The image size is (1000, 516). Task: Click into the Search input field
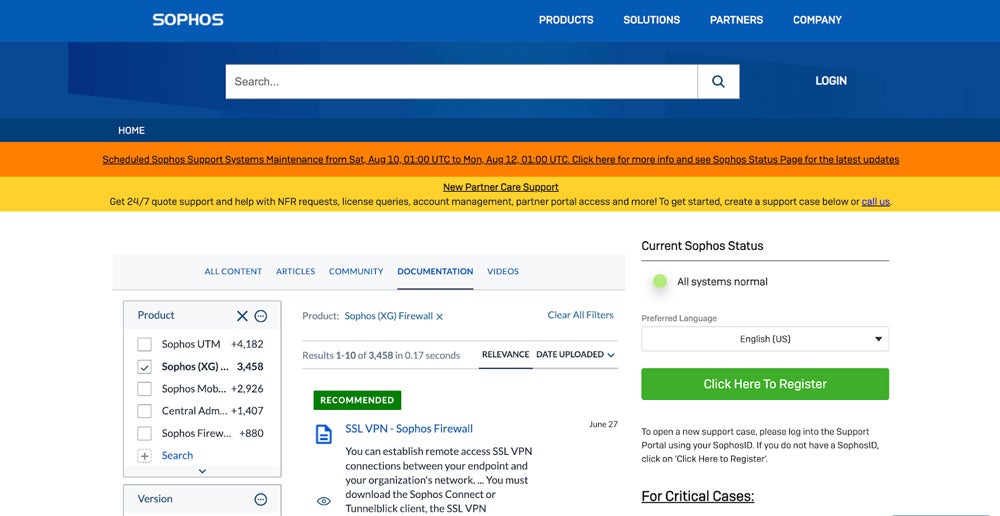click(461, 82)
